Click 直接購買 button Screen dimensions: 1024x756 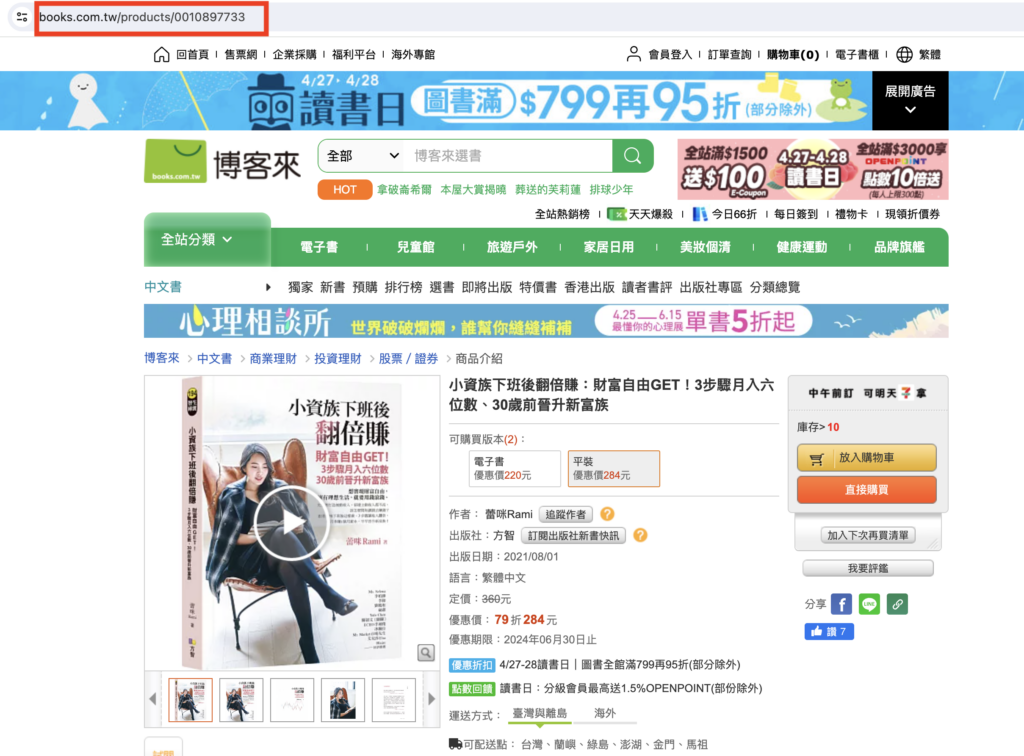(867, 490)
